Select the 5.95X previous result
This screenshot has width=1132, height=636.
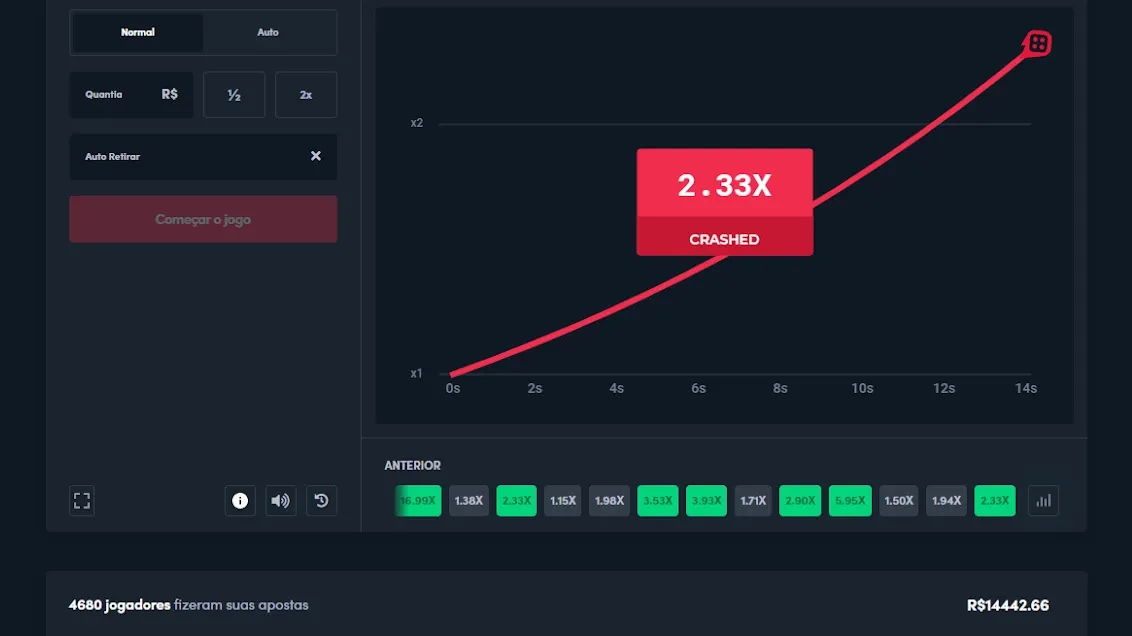tap(850, 500)
